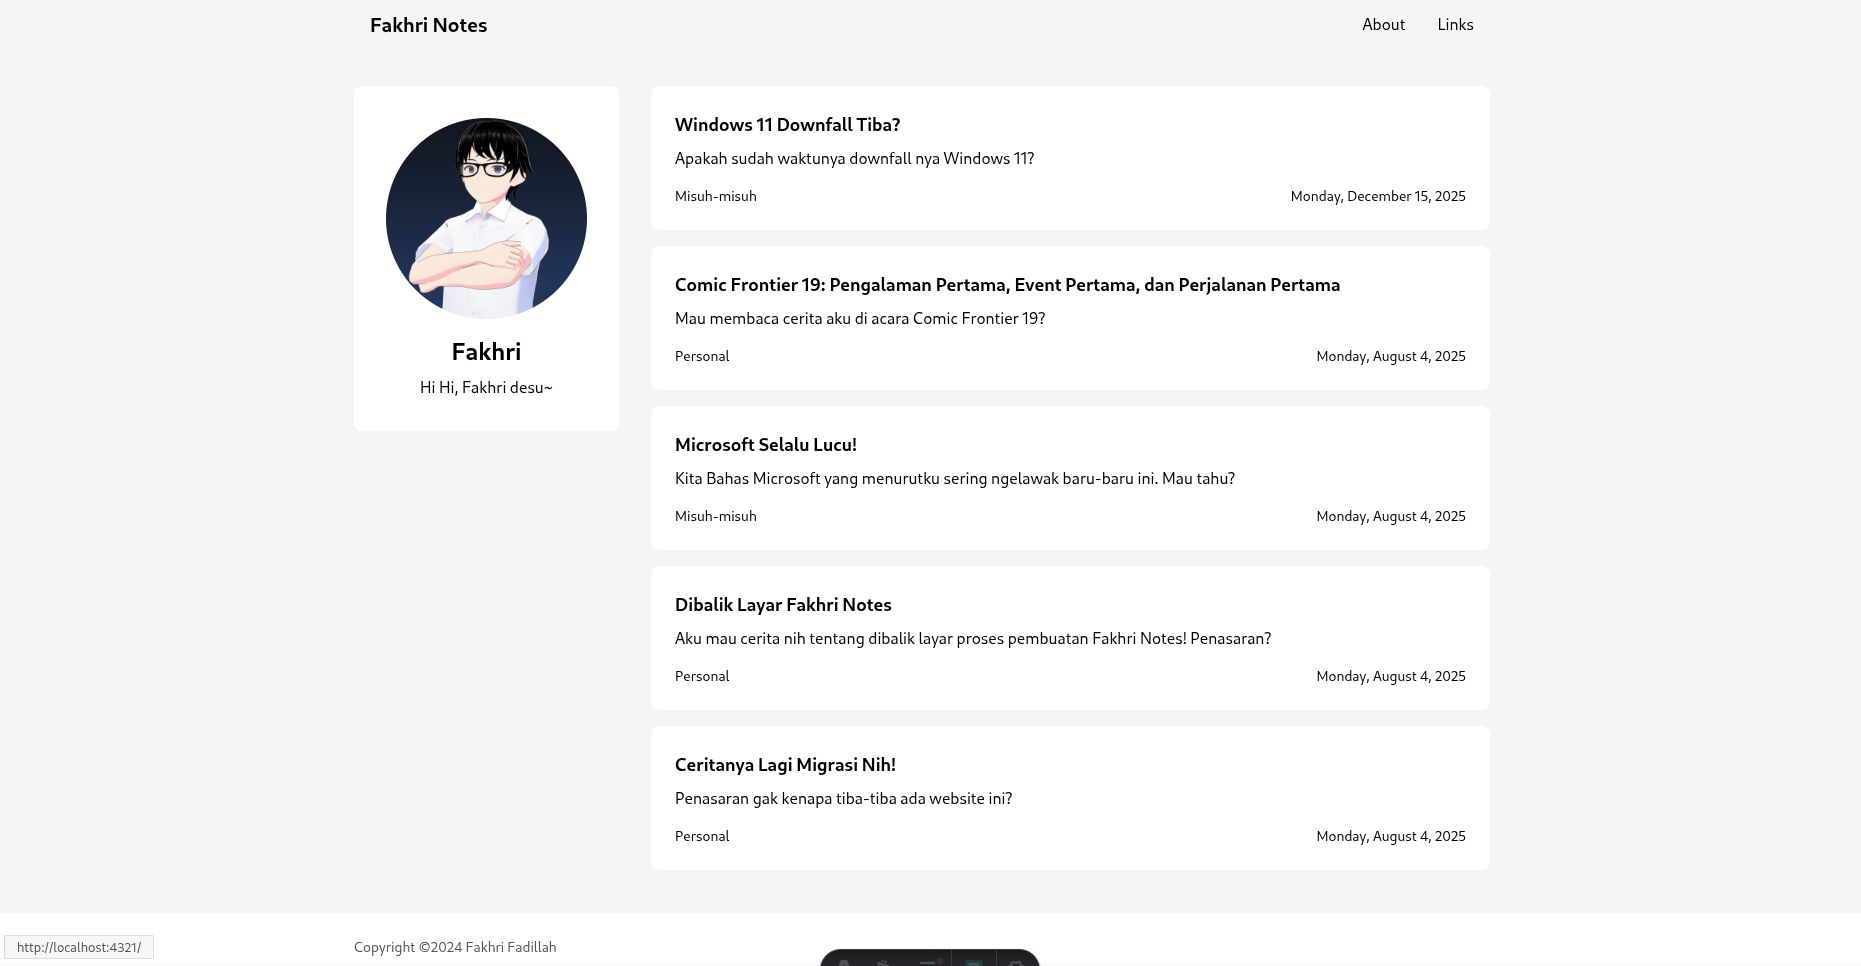
Task: Click the December 15, 2025 date
Action: pos(1377,197)
